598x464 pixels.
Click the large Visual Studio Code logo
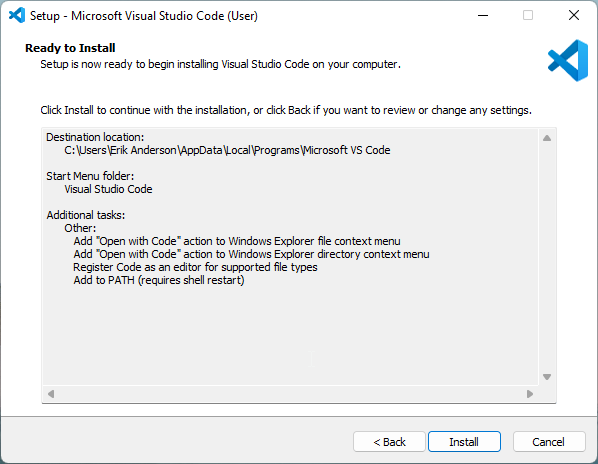[568, 60]
